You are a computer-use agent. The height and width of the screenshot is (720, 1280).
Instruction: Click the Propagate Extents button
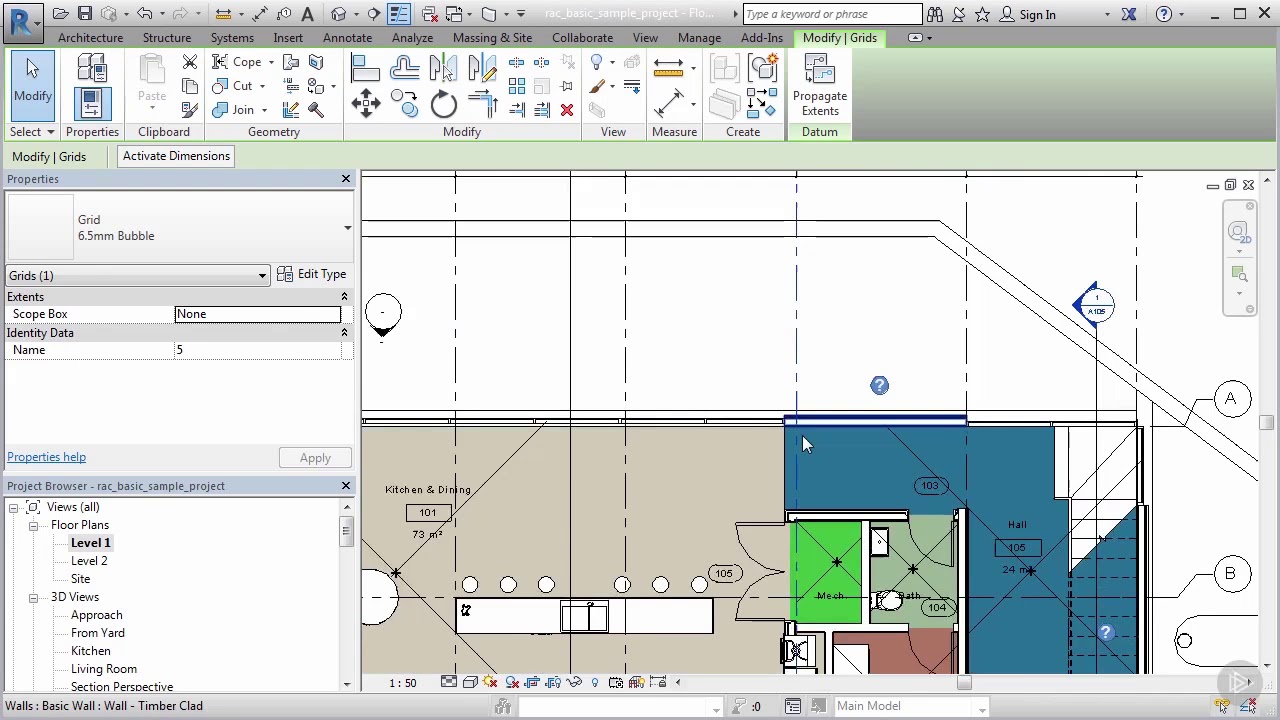(820, 86)
